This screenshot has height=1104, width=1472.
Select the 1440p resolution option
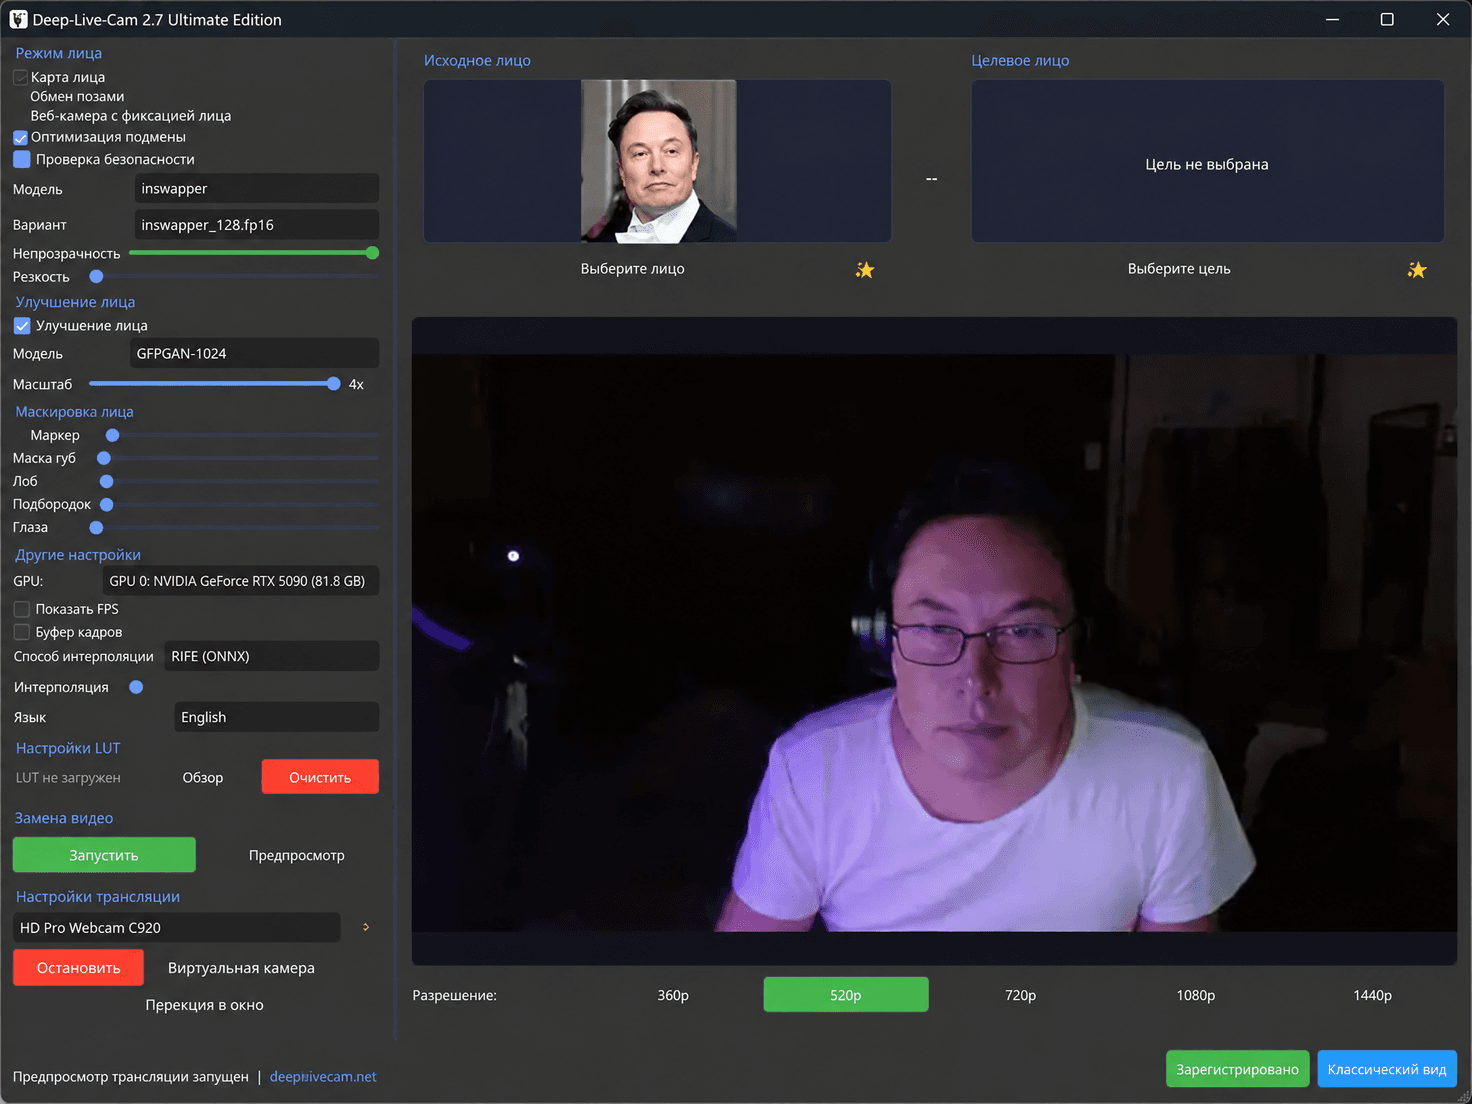(x=1372, y=995)
